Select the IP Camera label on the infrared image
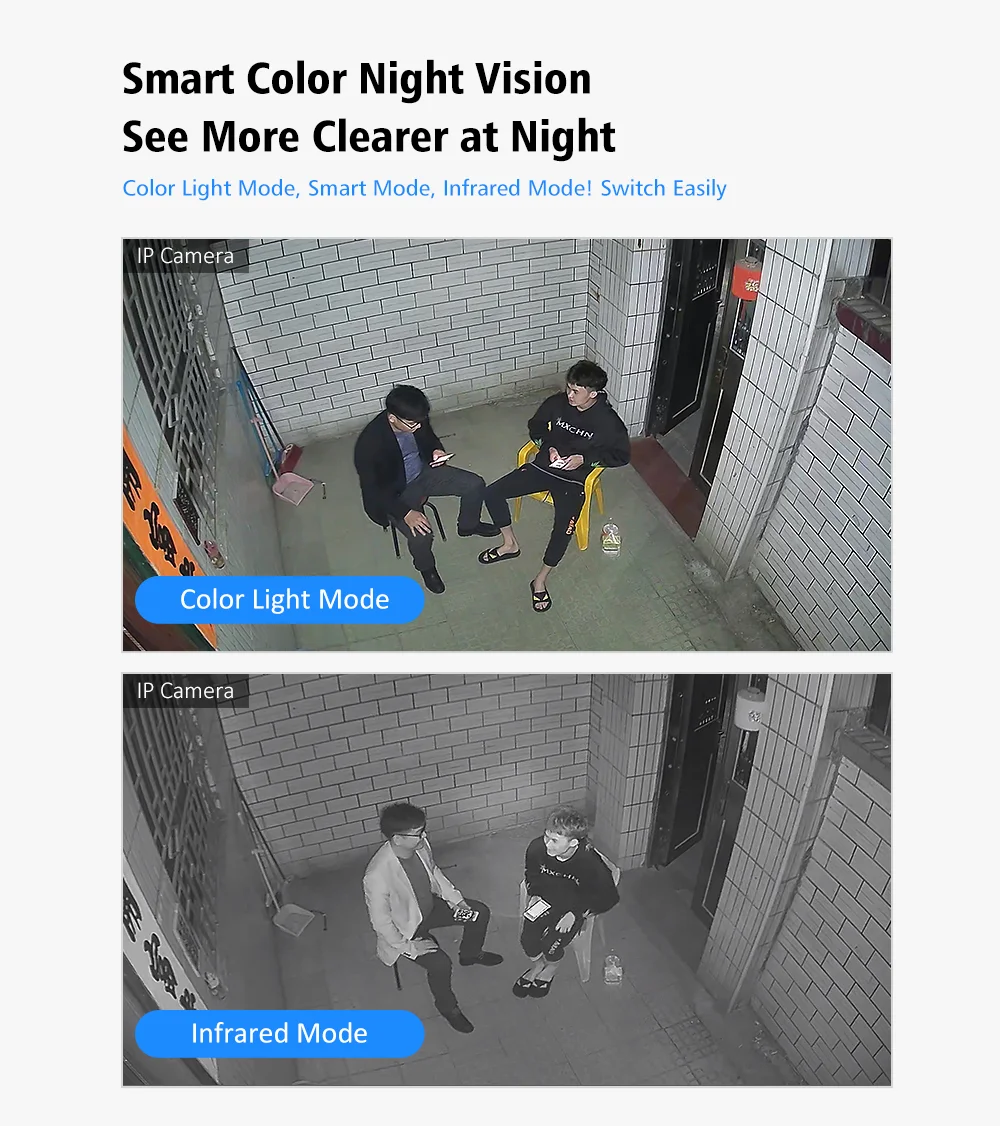 (x=185, y=690)
